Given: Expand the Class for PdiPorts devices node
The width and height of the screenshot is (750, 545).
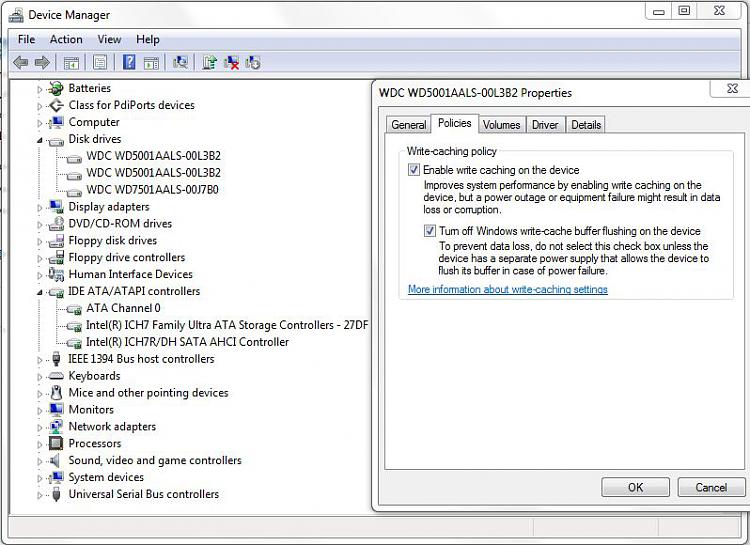Looking at the screenshot, I should coord(40,106).
